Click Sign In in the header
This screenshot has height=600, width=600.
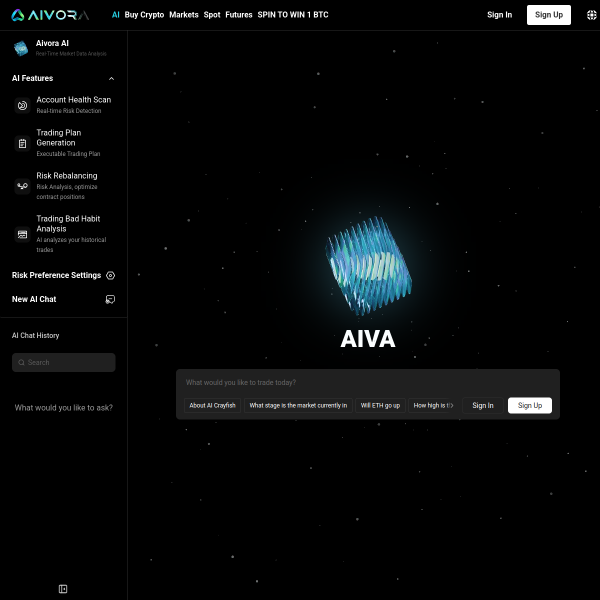tap(499, 15)
